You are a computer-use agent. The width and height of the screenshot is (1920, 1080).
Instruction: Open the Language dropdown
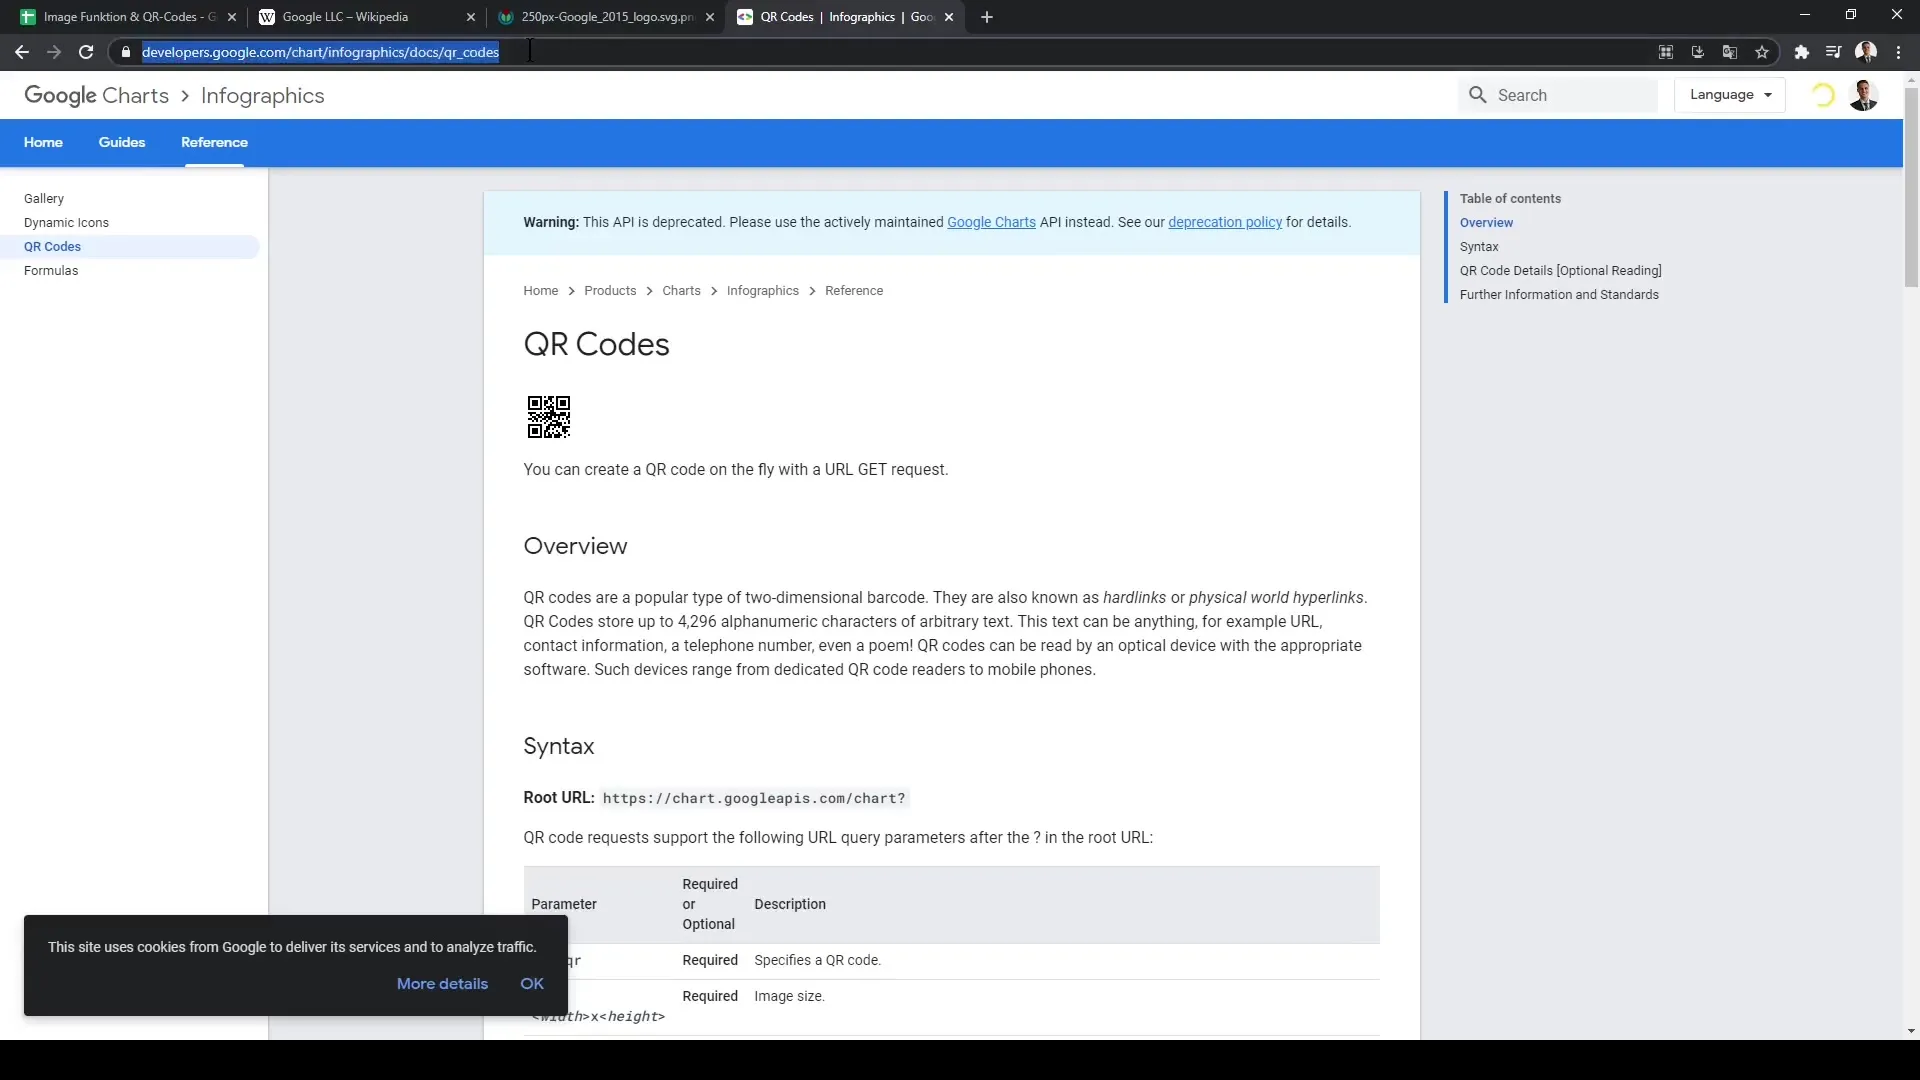1730,95
